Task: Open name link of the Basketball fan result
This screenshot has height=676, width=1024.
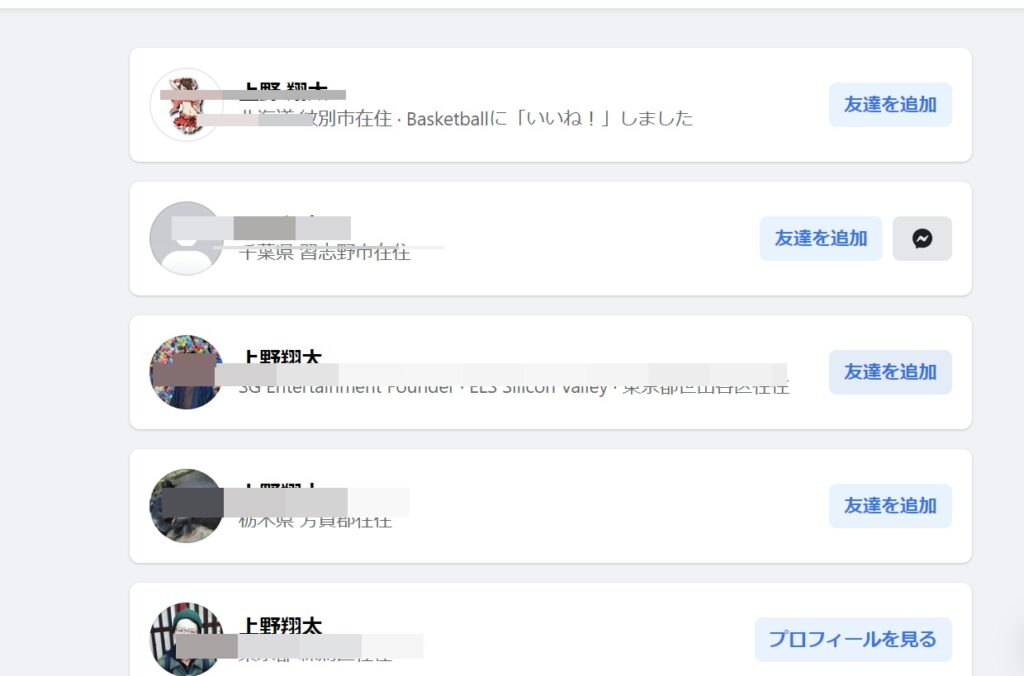Action: [x=283, y=91]
